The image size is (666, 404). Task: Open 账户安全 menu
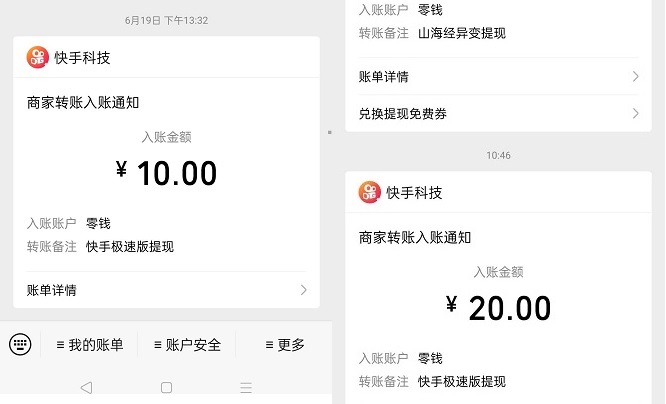click(187, 345)
